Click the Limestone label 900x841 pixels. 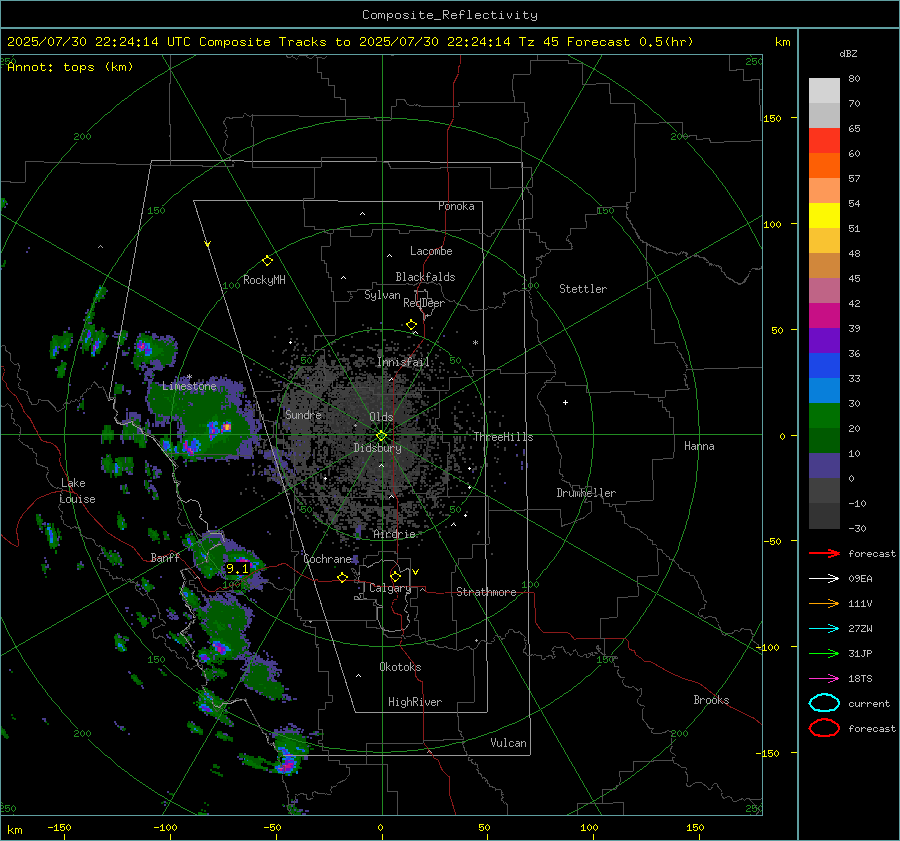click(x=189, y=386)
